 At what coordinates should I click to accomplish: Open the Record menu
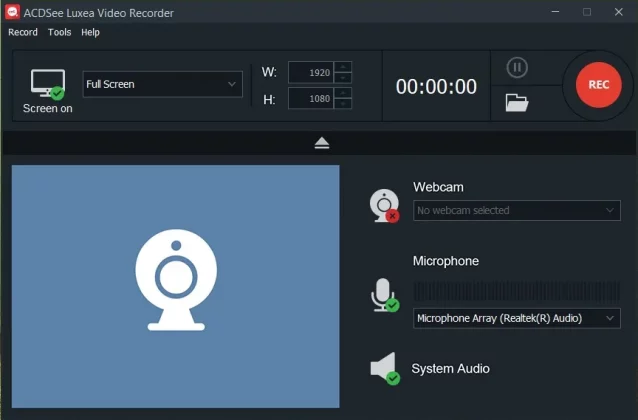pos(23,32)
